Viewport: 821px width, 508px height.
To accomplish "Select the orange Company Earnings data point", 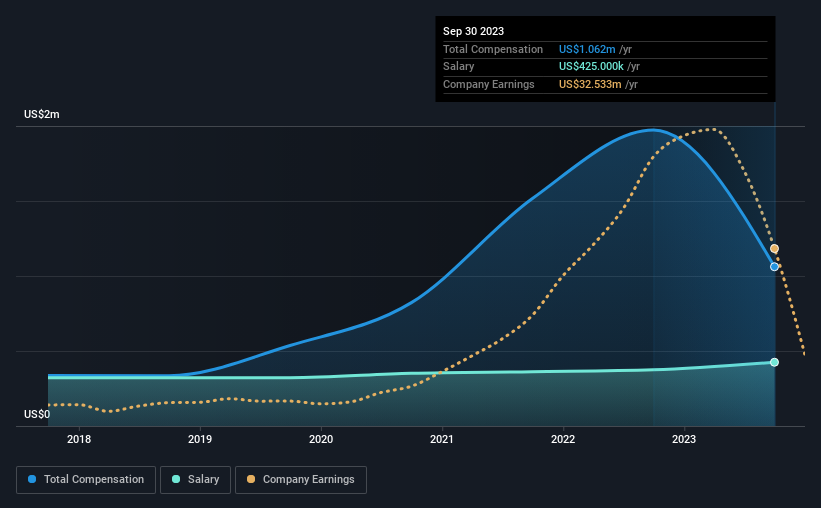I will tap(774, 249).
